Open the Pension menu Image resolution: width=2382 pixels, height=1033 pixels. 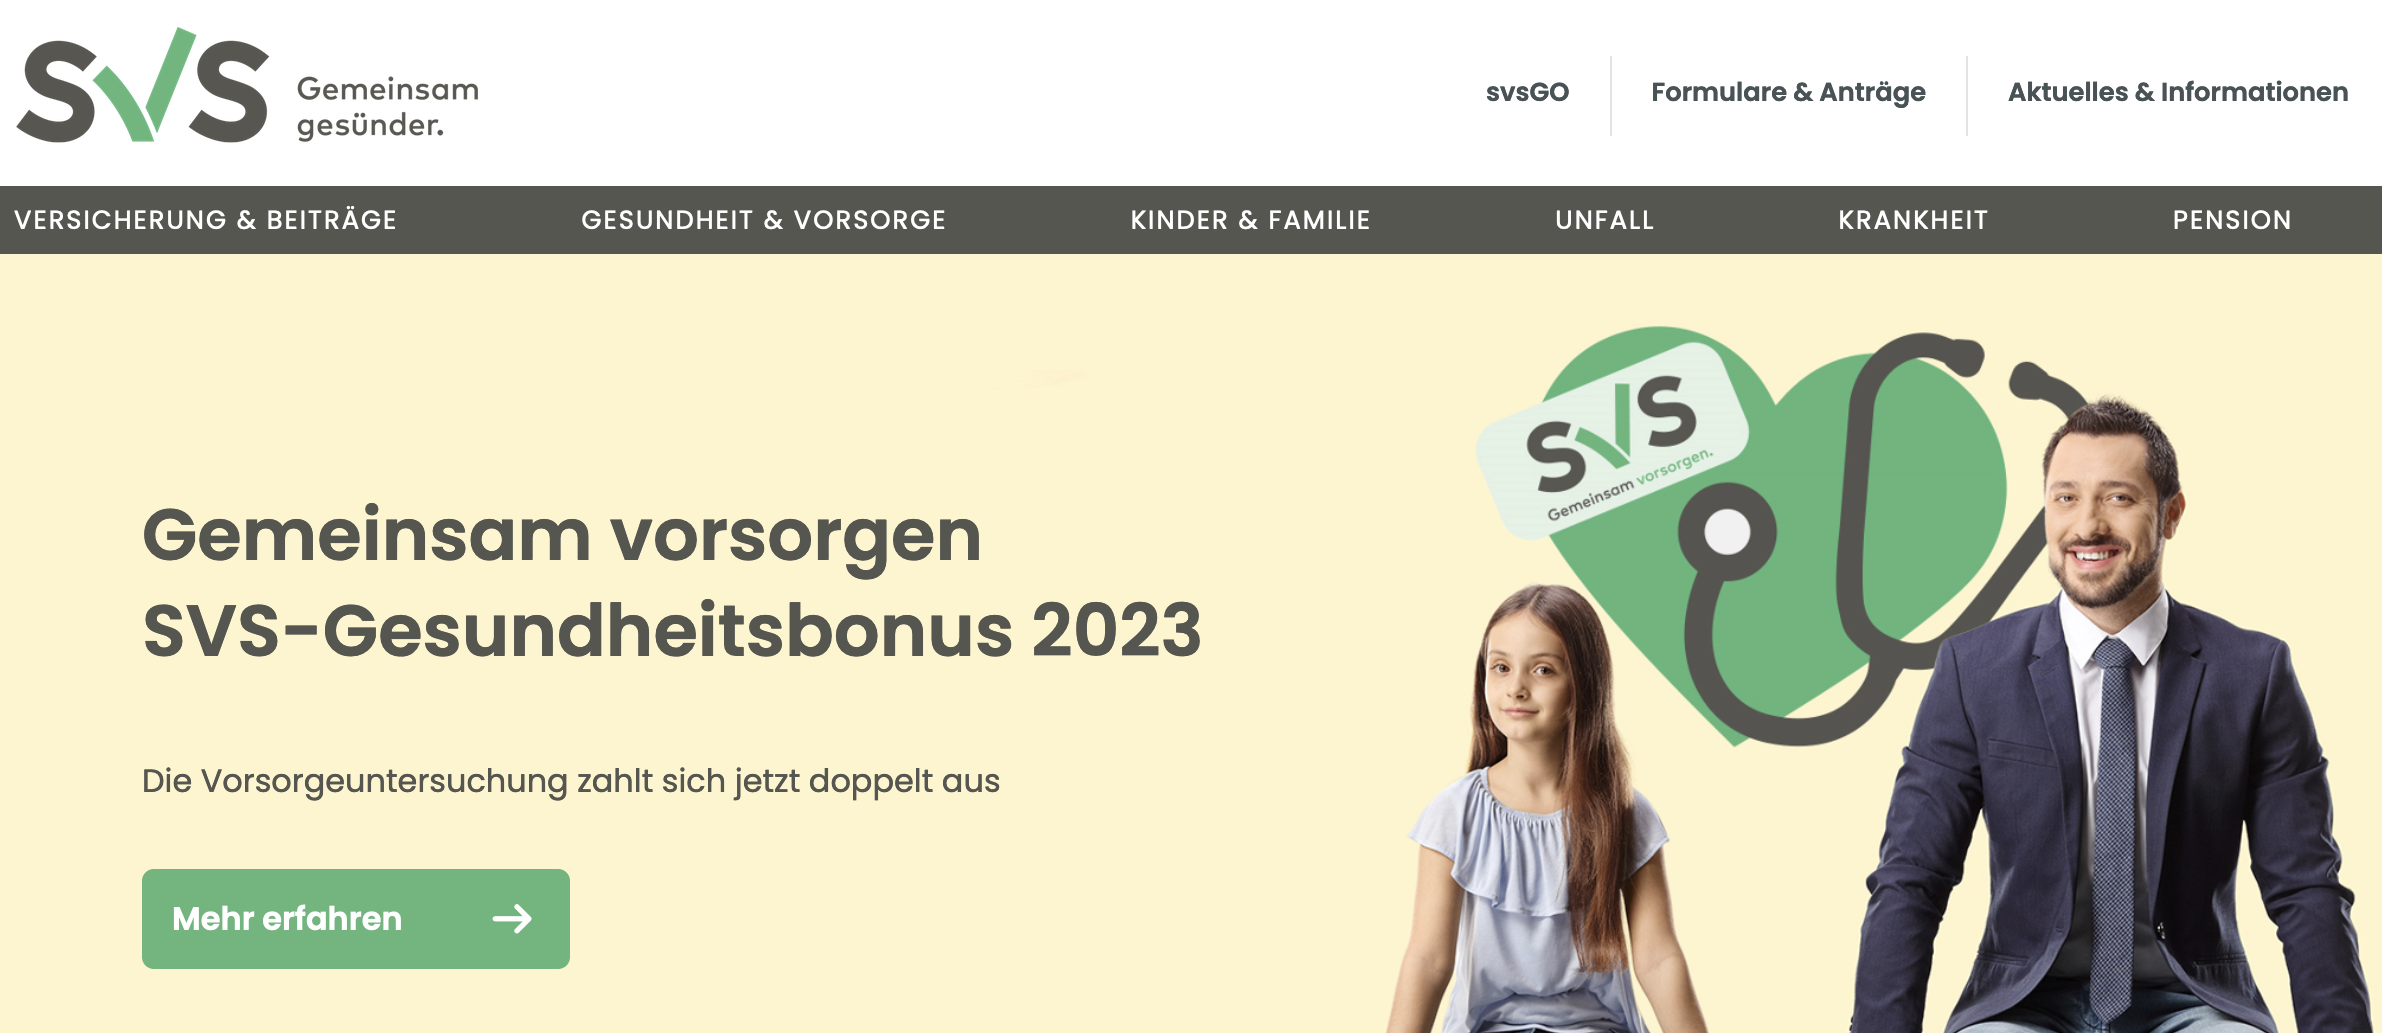tap(2232, 220)
